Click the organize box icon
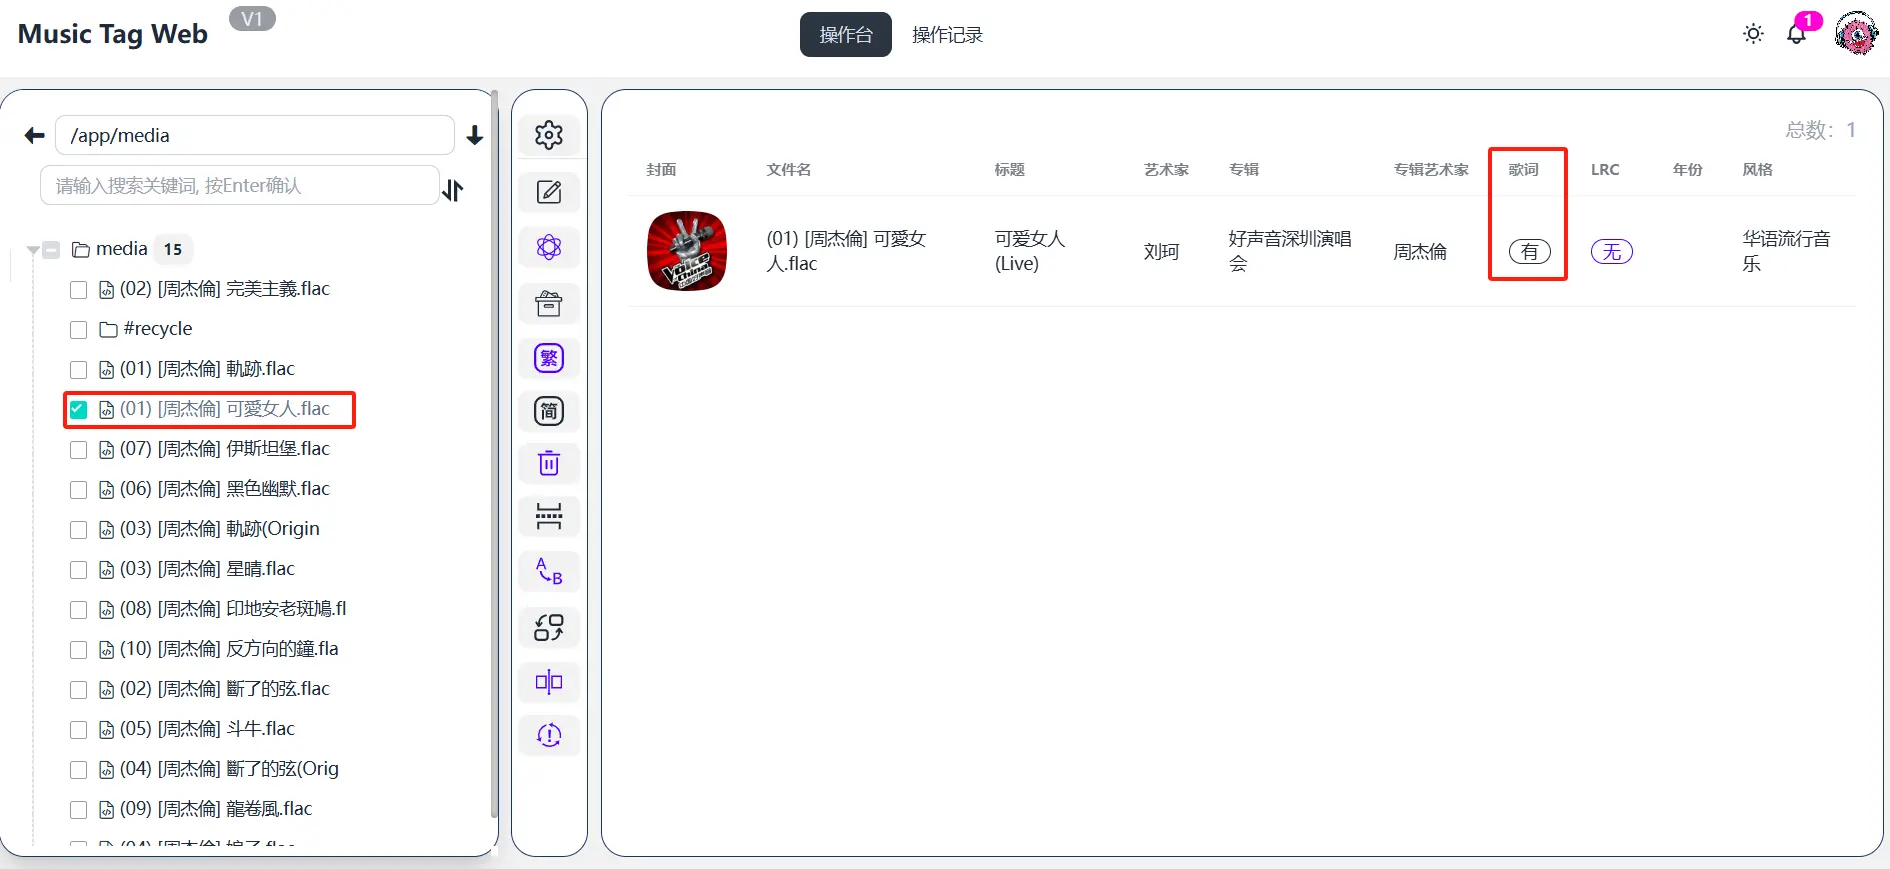The image size is (1890, 869). click(549, 303)
